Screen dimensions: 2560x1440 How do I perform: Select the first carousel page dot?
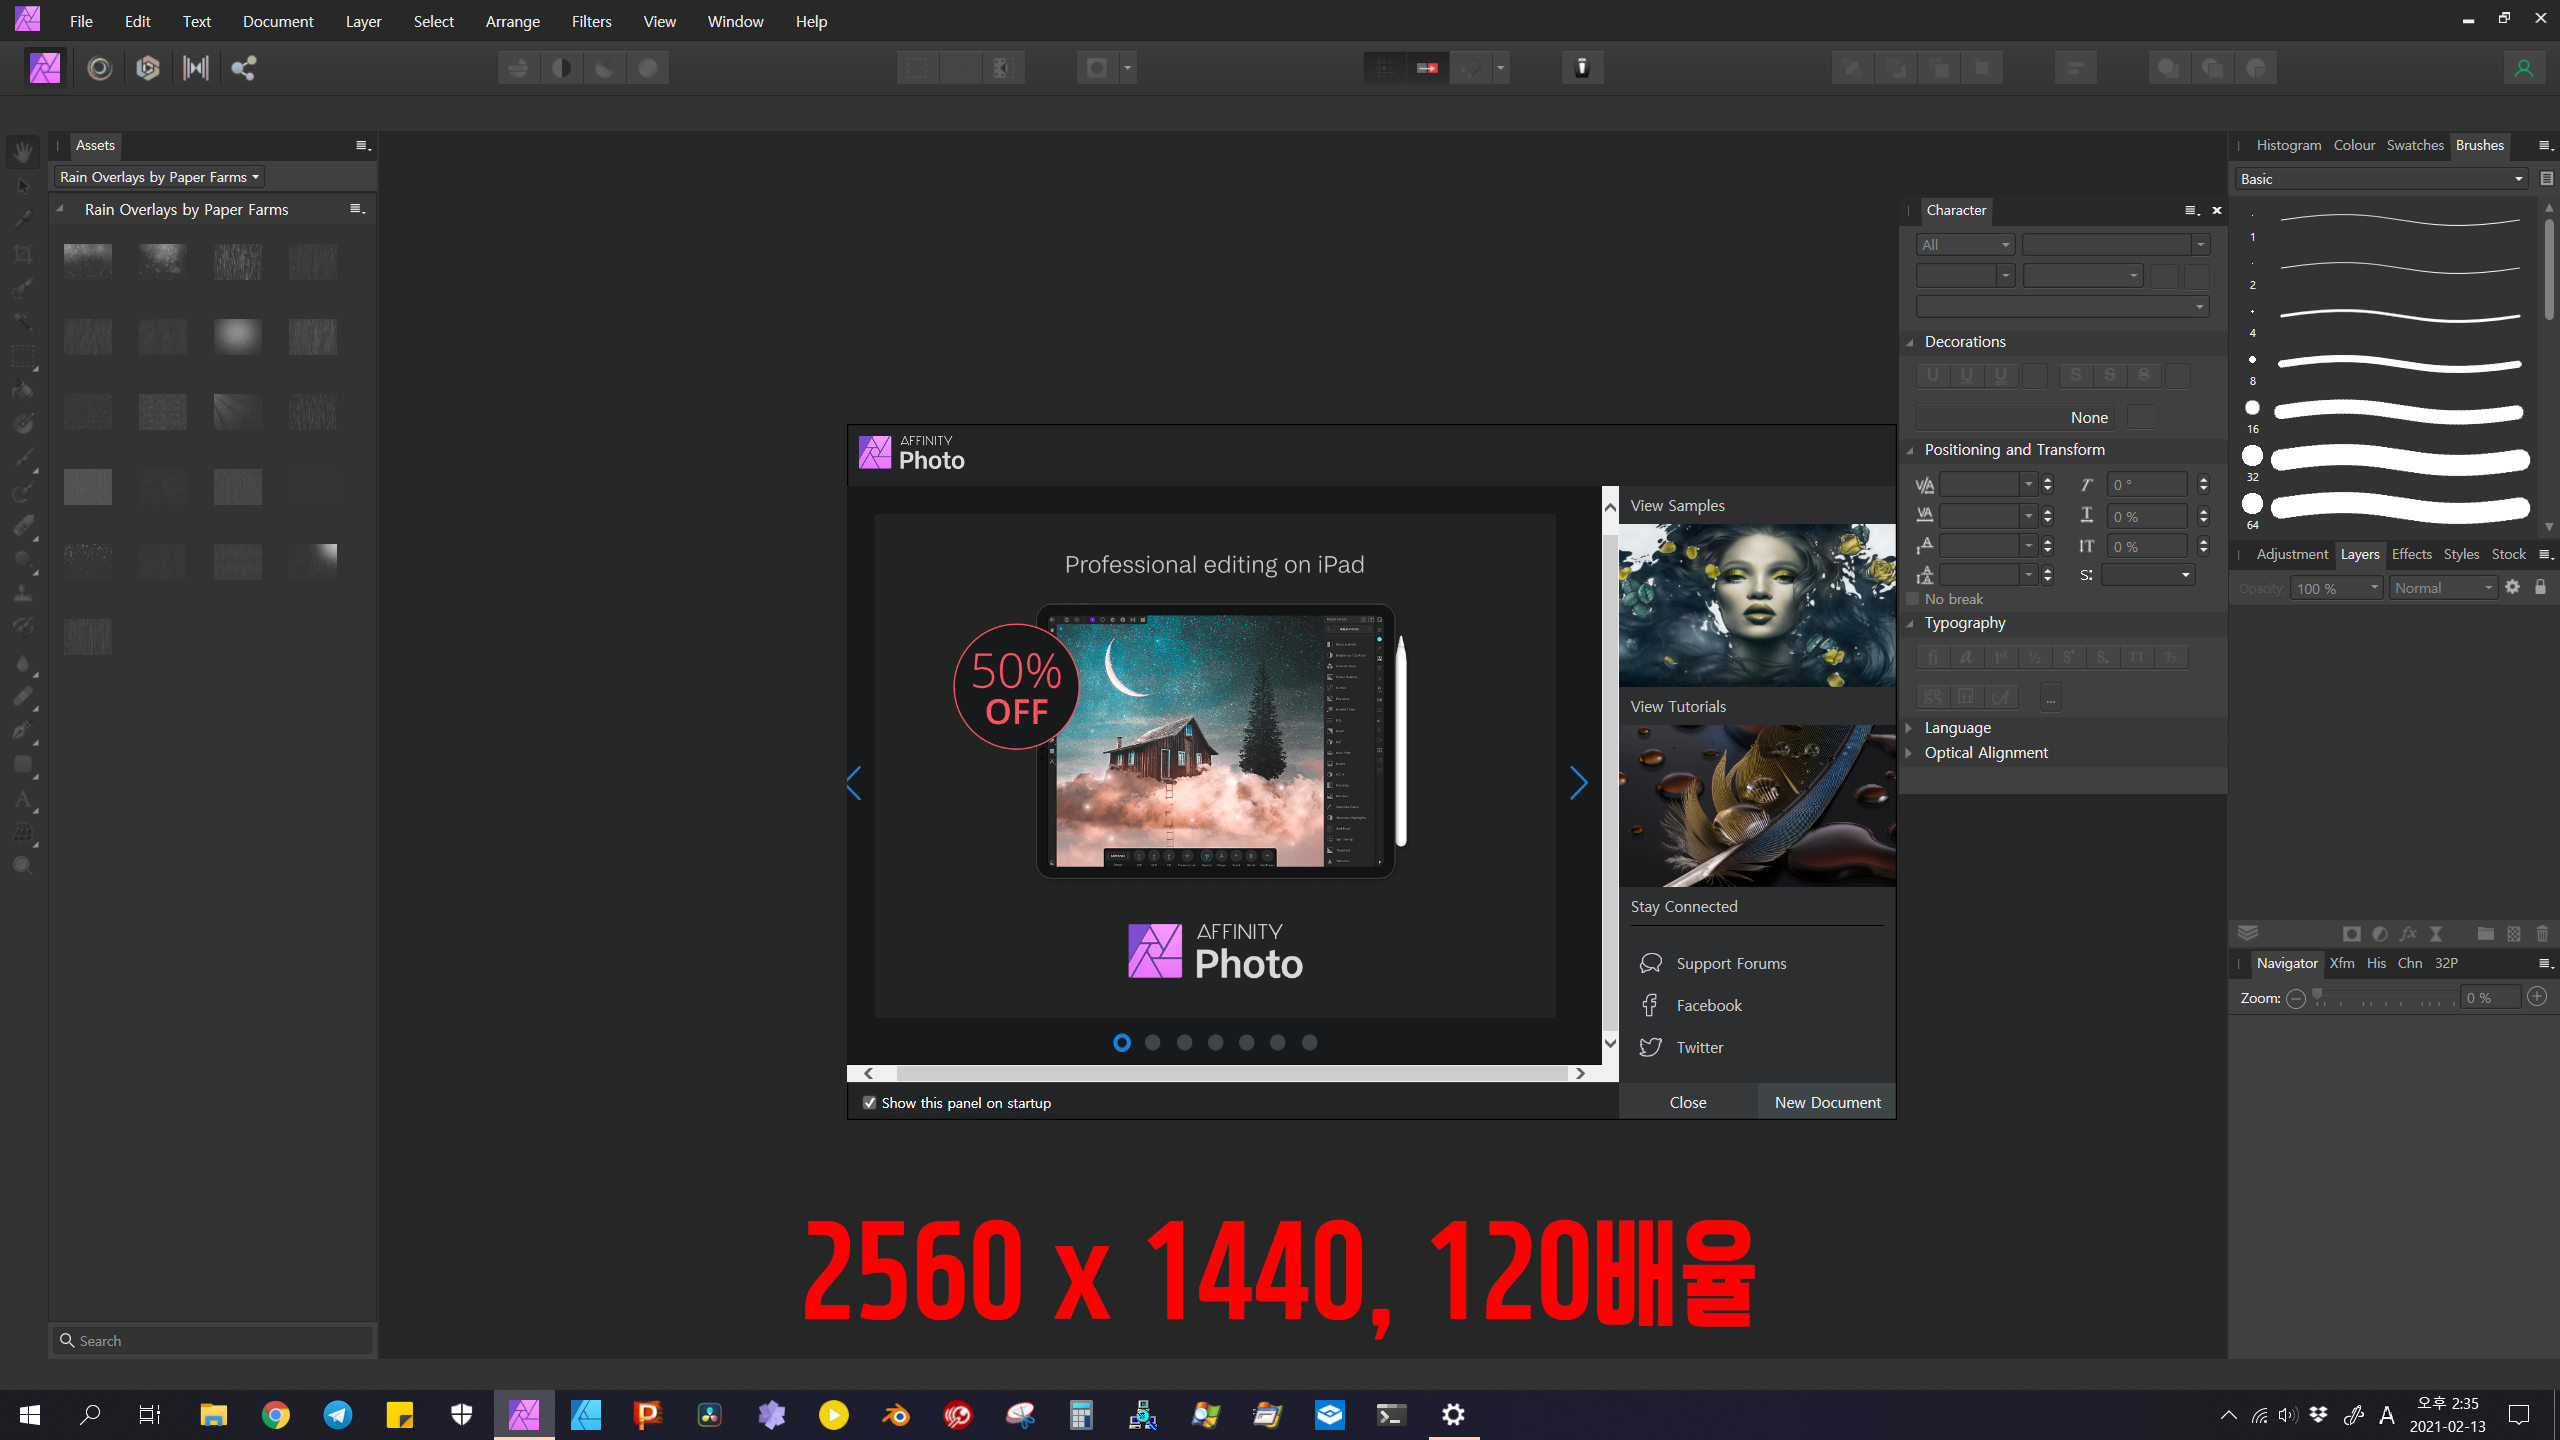pos(1121,1043)
